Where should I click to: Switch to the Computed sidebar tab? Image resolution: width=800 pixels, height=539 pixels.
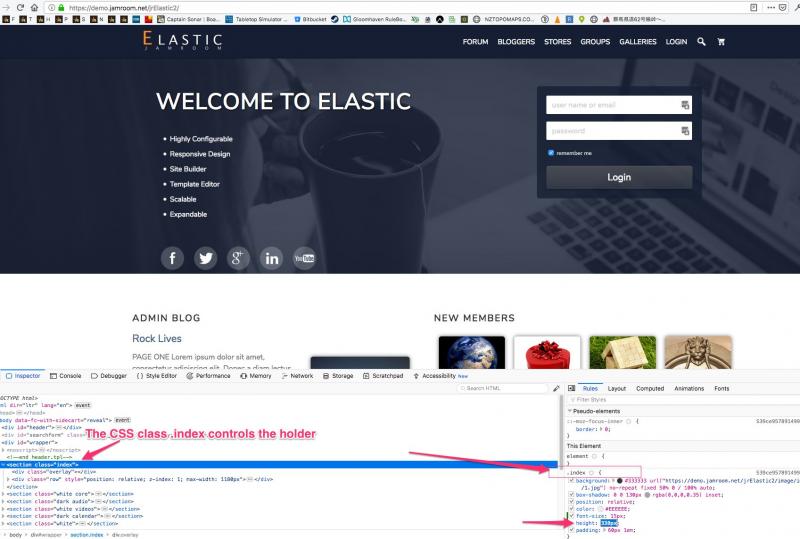point(650,388)
